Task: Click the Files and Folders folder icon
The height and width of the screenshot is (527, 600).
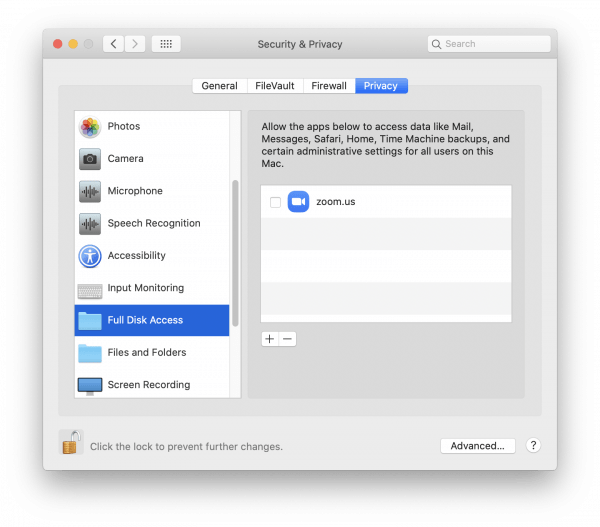Action: 90,353
